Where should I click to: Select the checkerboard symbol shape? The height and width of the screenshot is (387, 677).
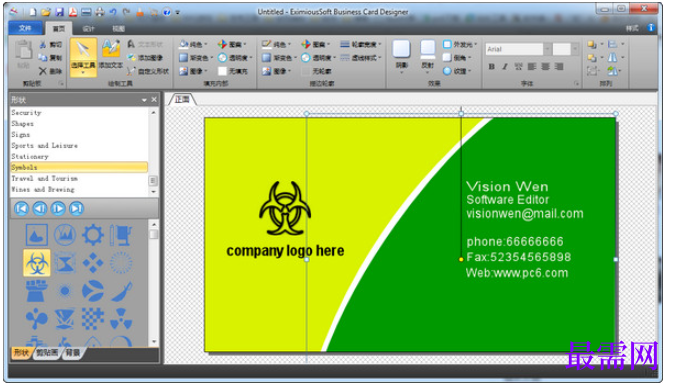[x=93, y=319]
